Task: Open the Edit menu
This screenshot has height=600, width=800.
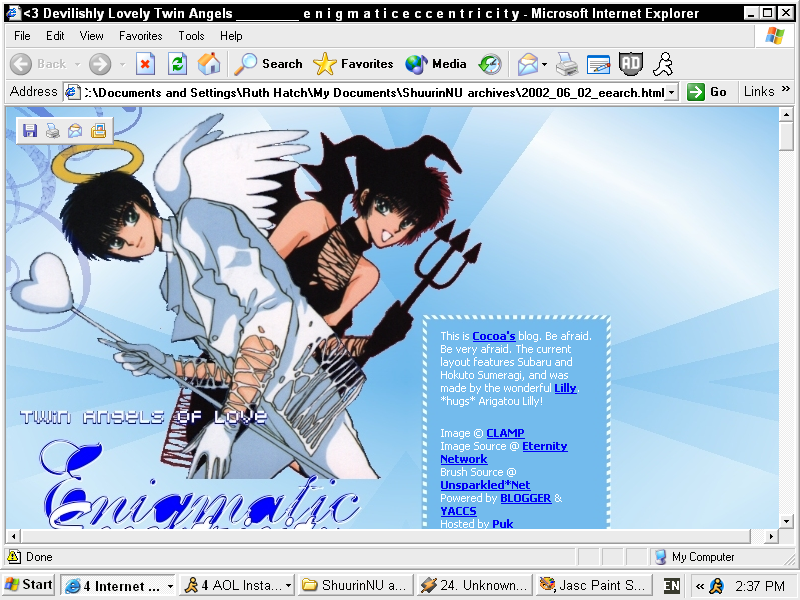Action: pyautogui.click(x=55, y=36)
